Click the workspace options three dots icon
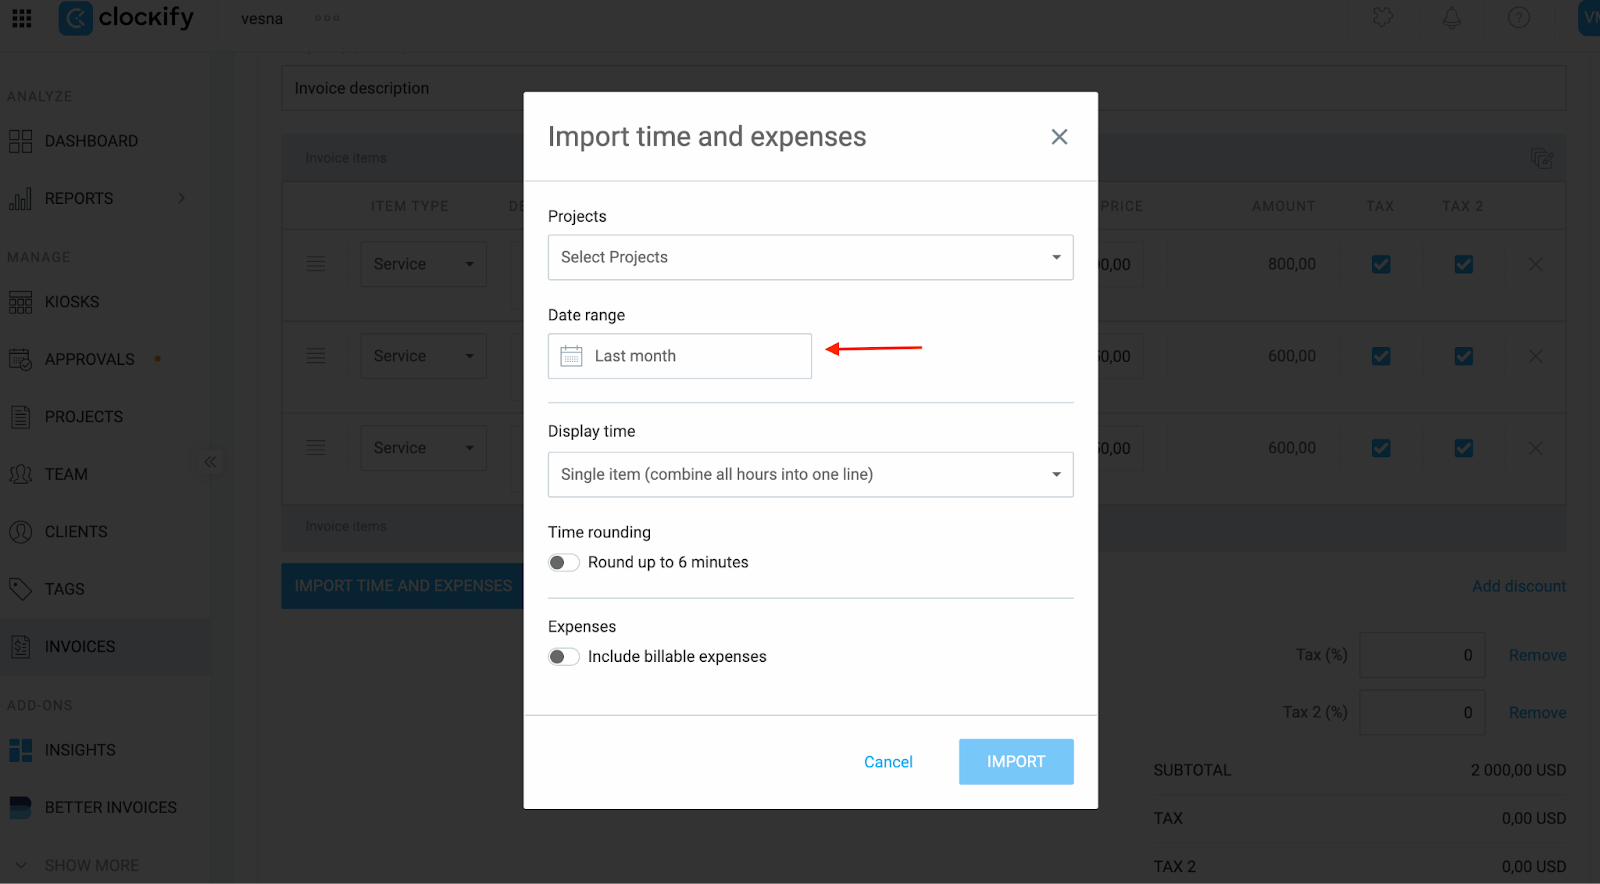This screenshot has width=1600, height=884. 327,18
